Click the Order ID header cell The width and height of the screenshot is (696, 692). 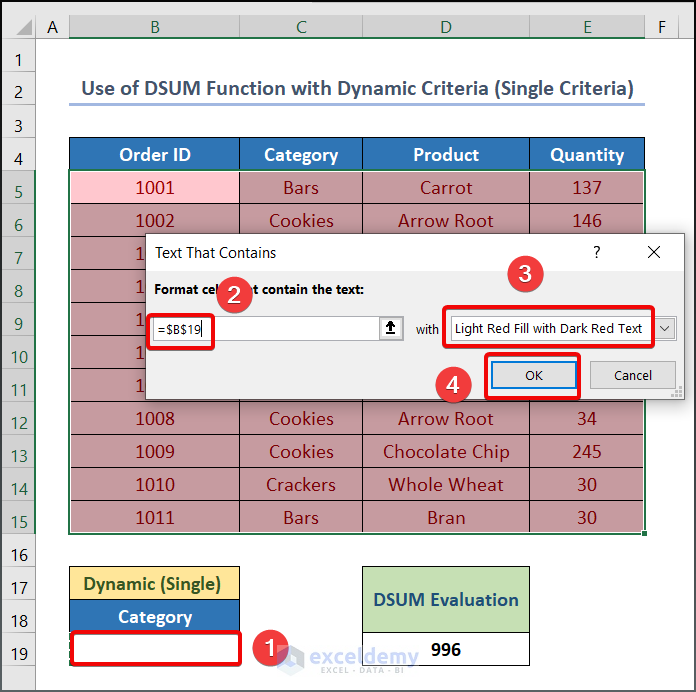tap(154, 154)
